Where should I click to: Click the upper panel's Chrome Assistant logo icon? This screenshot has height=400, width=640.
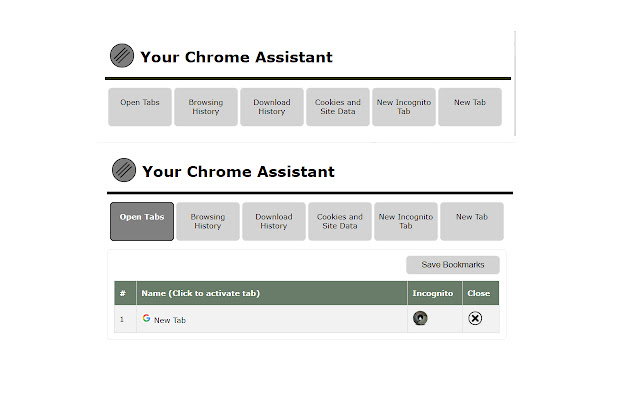click(x=122, y=55)
